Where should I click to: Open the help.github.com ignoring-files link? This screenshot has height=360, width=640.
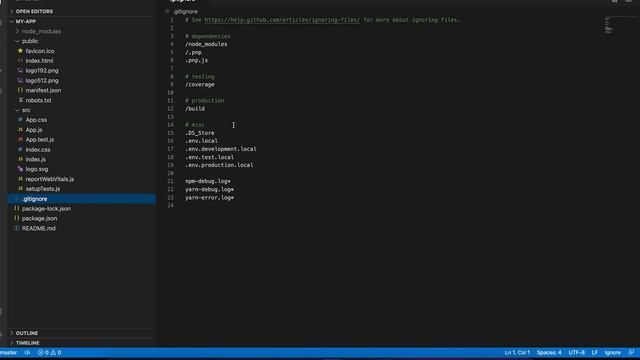point(282,20)
